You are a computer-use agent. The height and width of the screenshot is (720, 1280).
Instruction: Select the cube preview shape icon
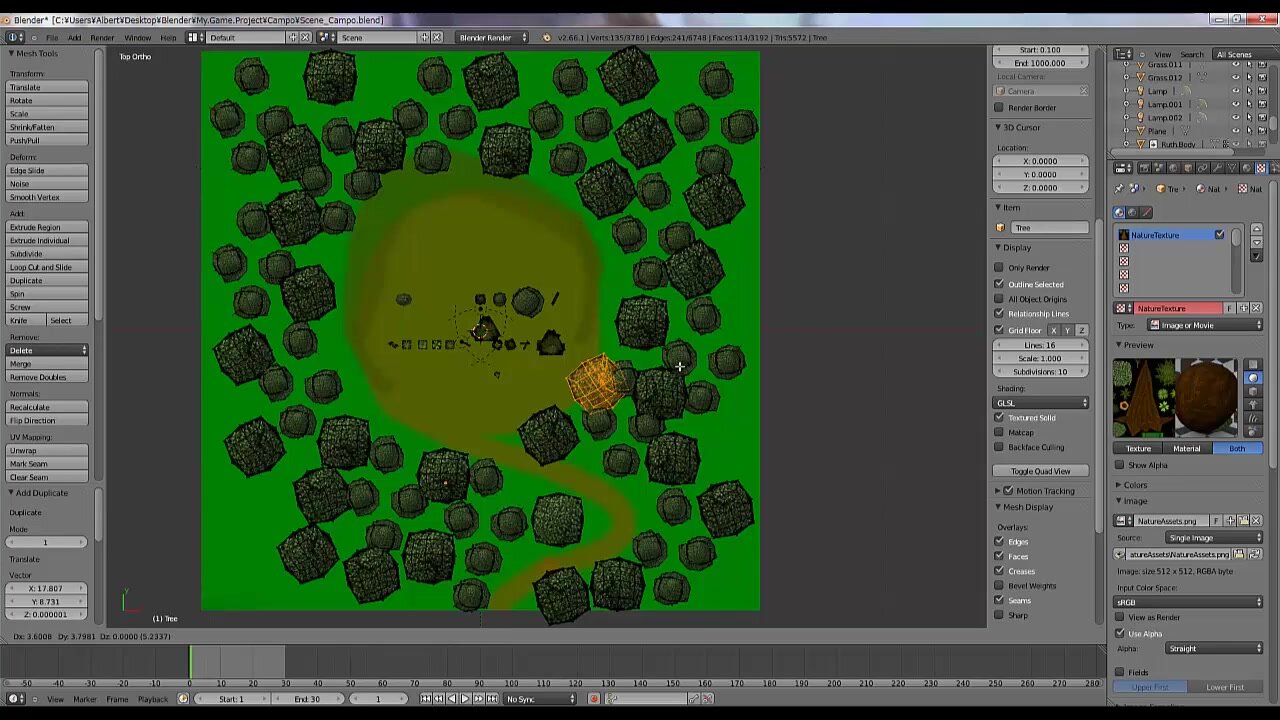tap(1253, 391)
